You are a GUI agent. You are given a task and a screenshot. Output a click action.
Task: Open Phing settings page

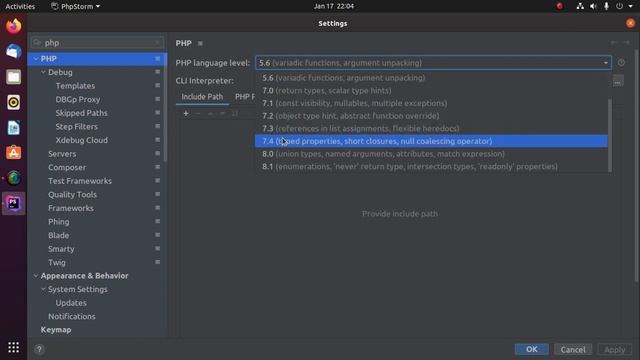pos(58,222)
